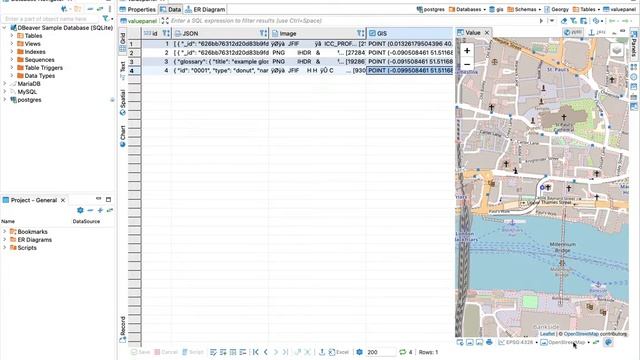Click the save map as image icon
The image size is (640, 360).
click(480, 342)
